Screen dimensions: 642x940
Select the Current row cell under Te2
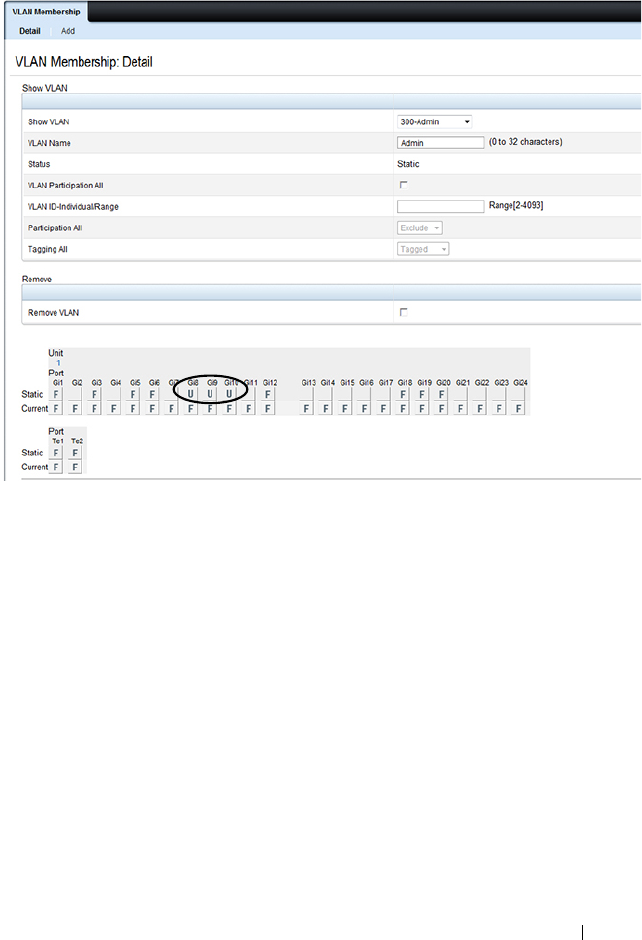[75, 467]
